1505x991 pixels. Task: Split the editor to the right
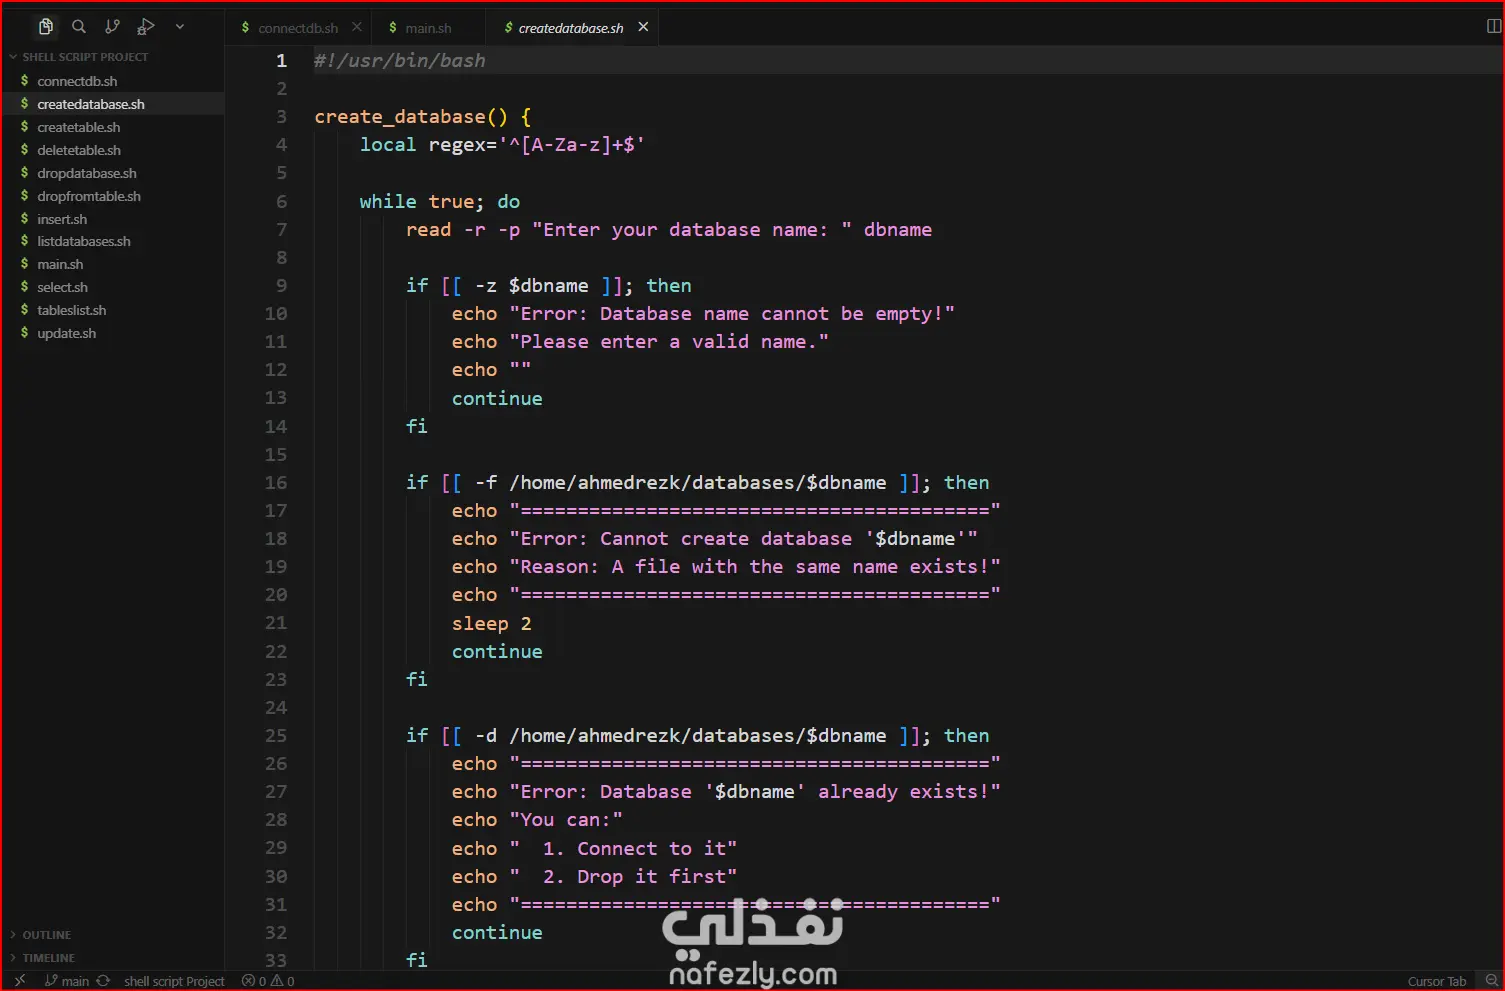(1493, 27)
